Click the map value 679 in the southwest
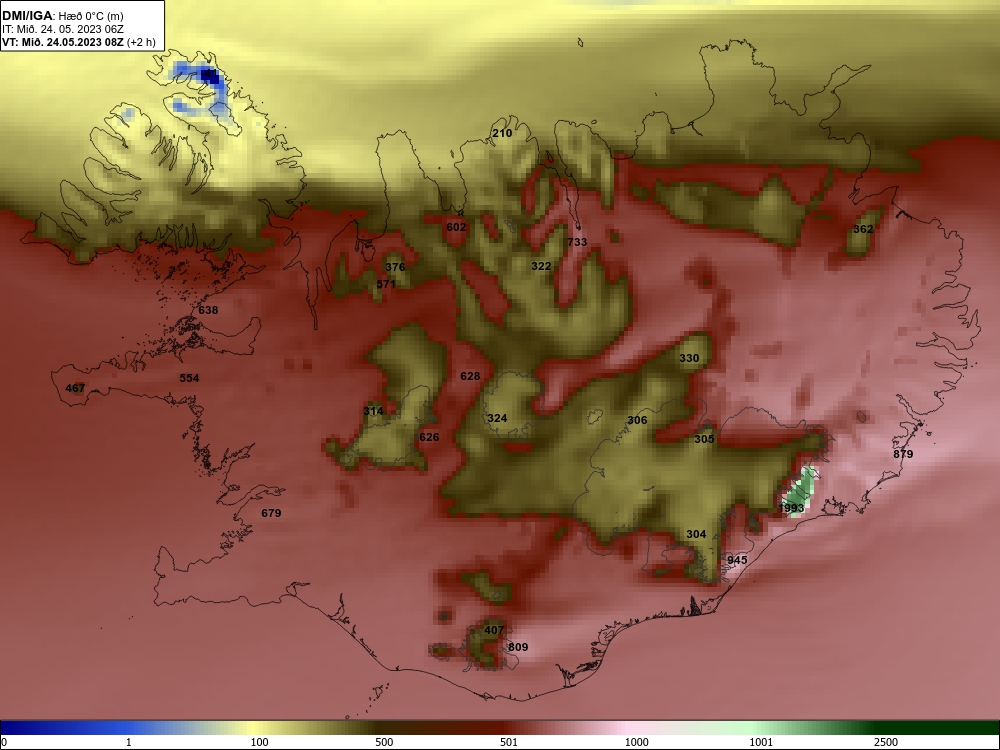This screenshot has height=750, width=1000. (271, 513)
